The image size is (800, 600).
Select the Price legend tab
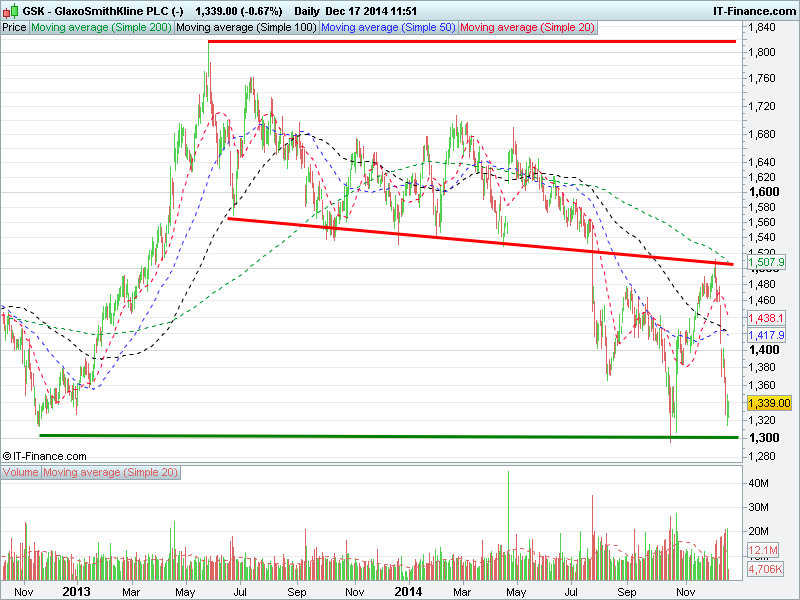14,28
